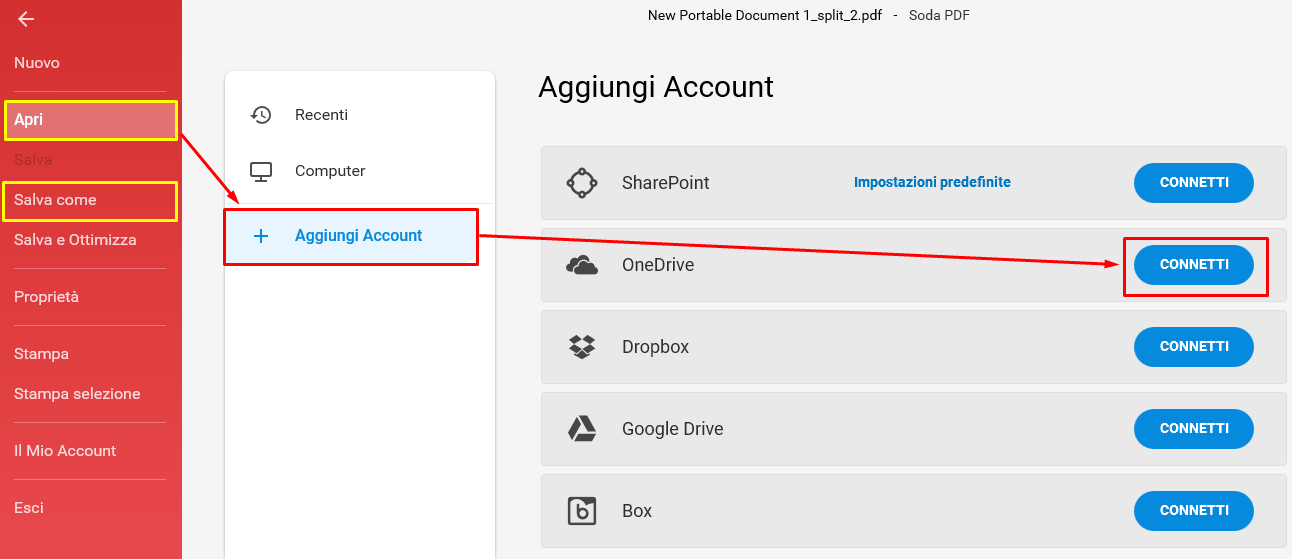
Task: Click the back arrow icon
Action: (26, 19)
